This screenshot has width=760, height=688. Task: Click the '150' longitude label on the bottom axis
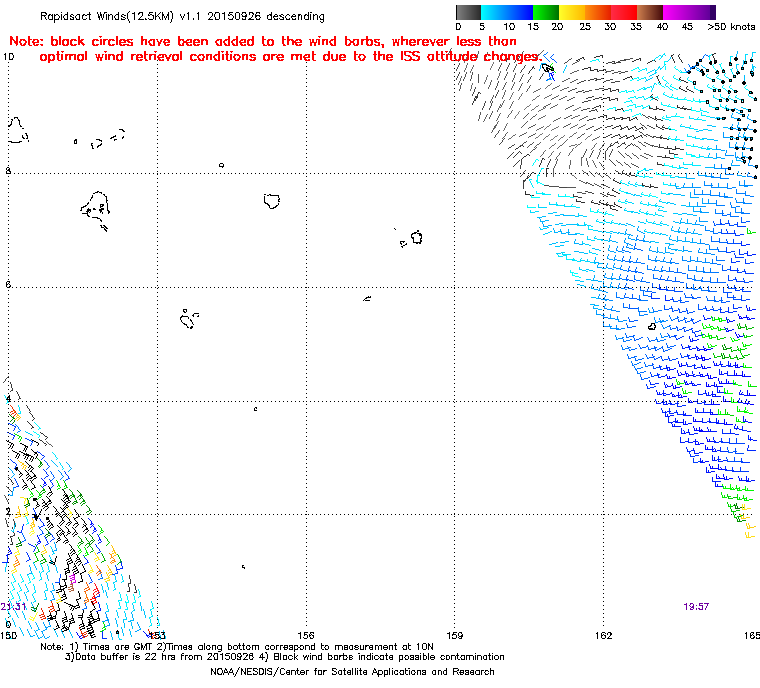8,635
